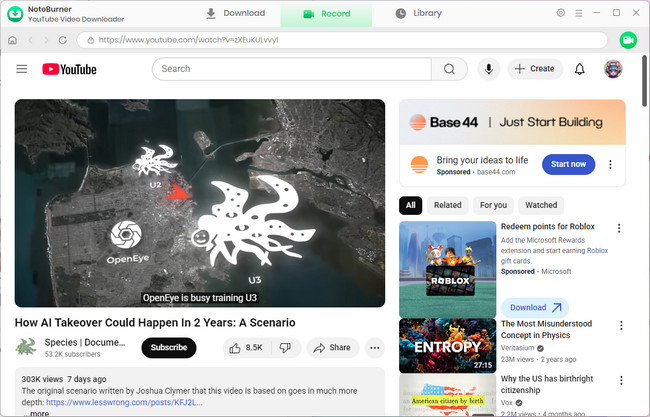Viewport: 650px width, 417px height.
Task: Open NoteBurner settings gear
Action: coord(560,13)
